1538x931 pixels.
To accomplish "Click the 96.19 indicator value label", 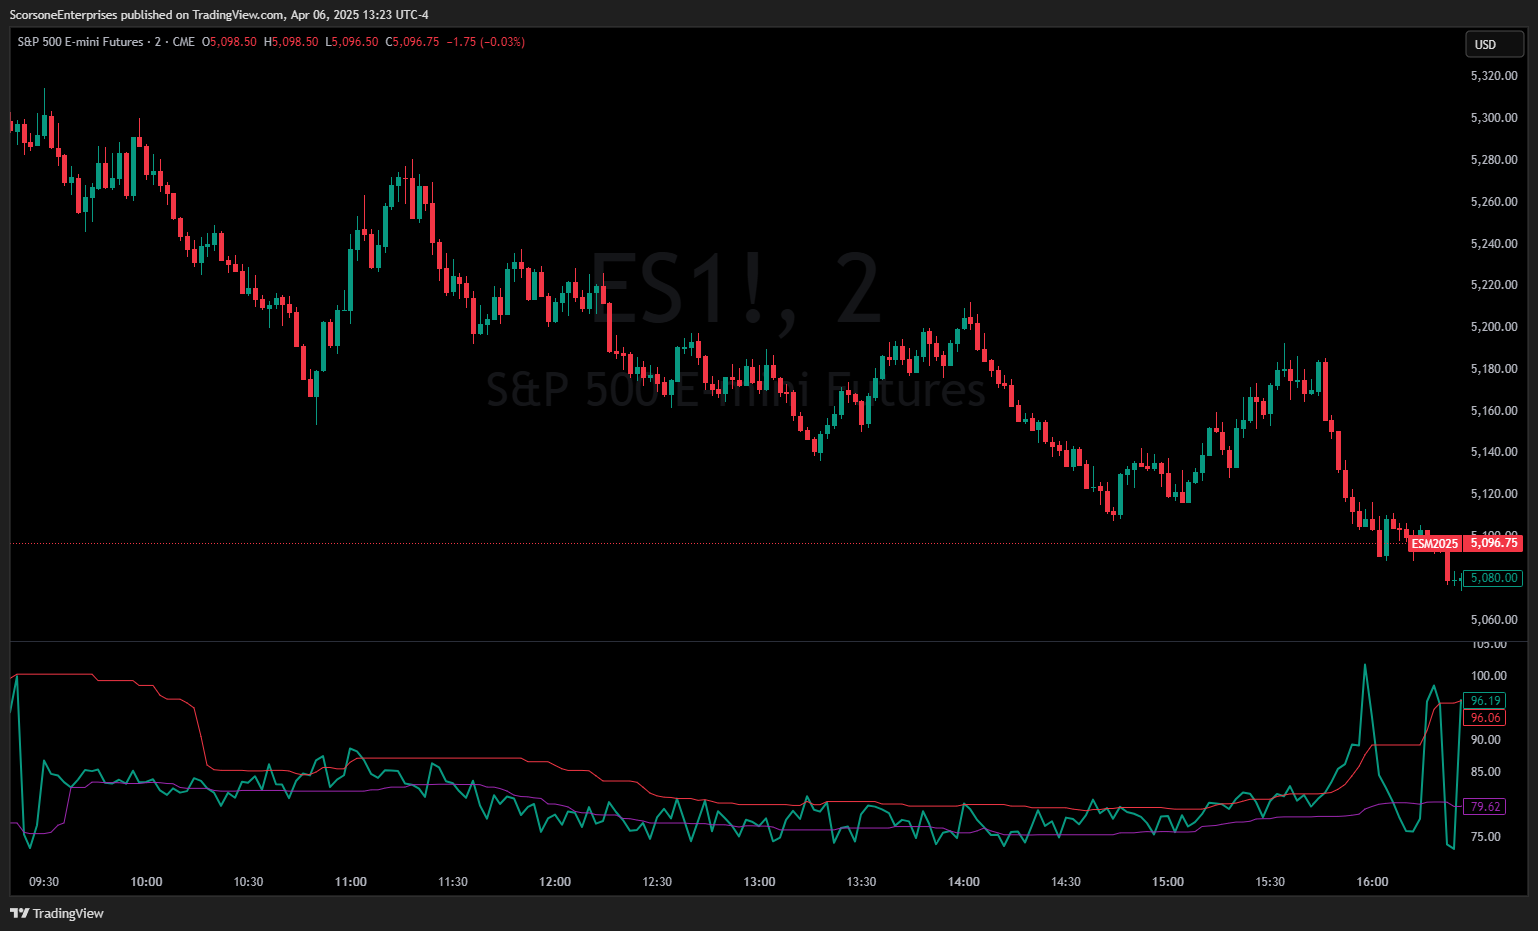I will click(1485, 701).
